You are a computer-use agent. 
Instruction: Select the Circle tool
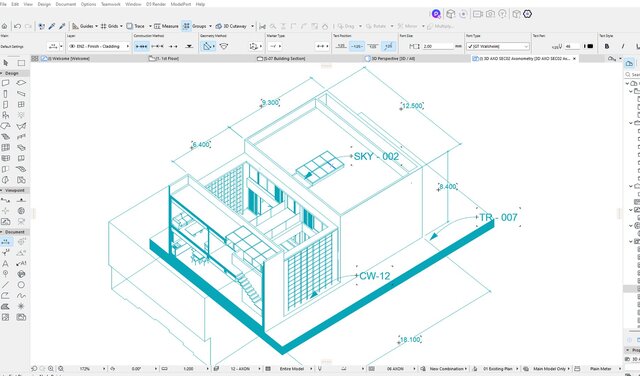21,285
